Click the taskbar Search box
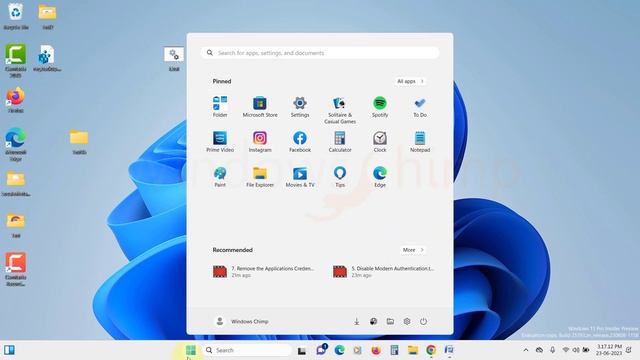640x360 pixels. 247,350
